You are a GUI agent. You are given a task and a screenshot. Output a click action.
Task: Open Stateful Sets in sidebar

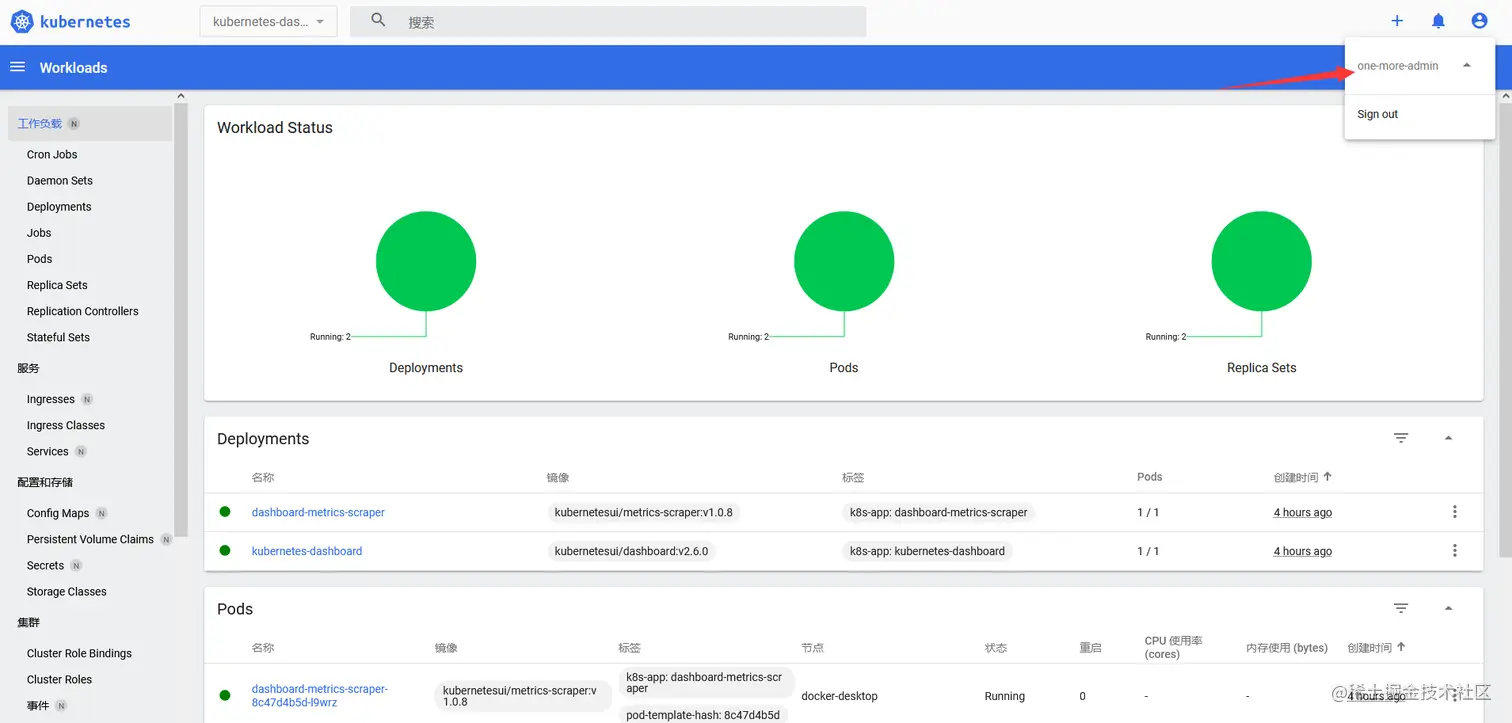tap(58, 337)
